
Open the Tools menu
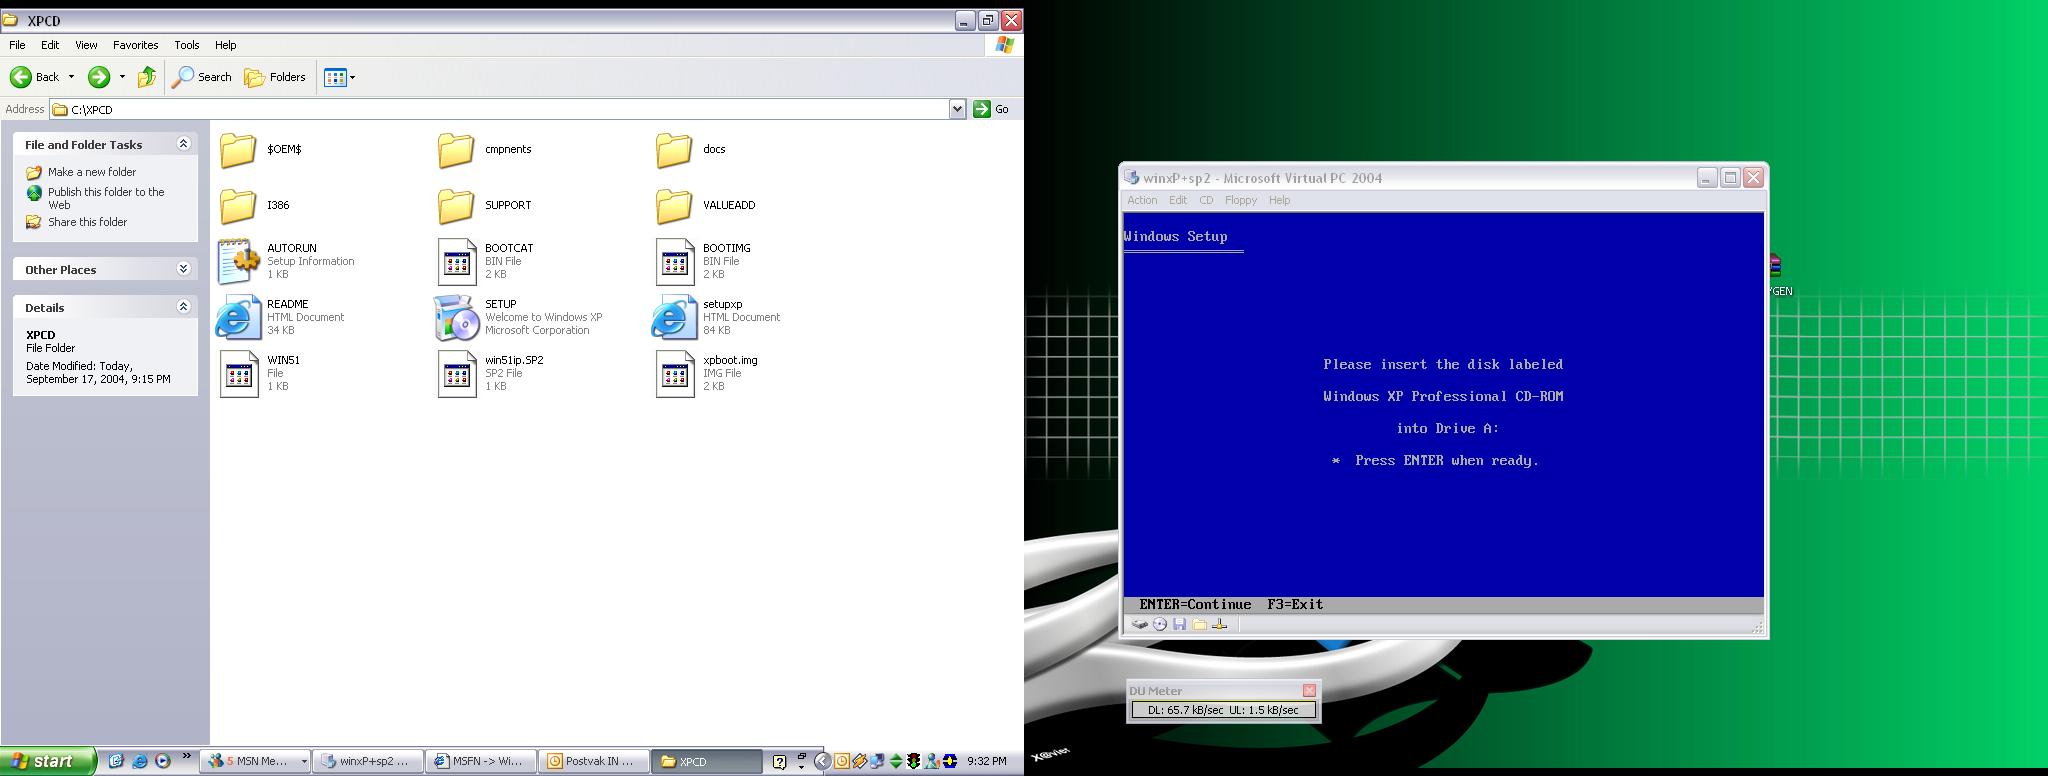[x=187, y=45]
